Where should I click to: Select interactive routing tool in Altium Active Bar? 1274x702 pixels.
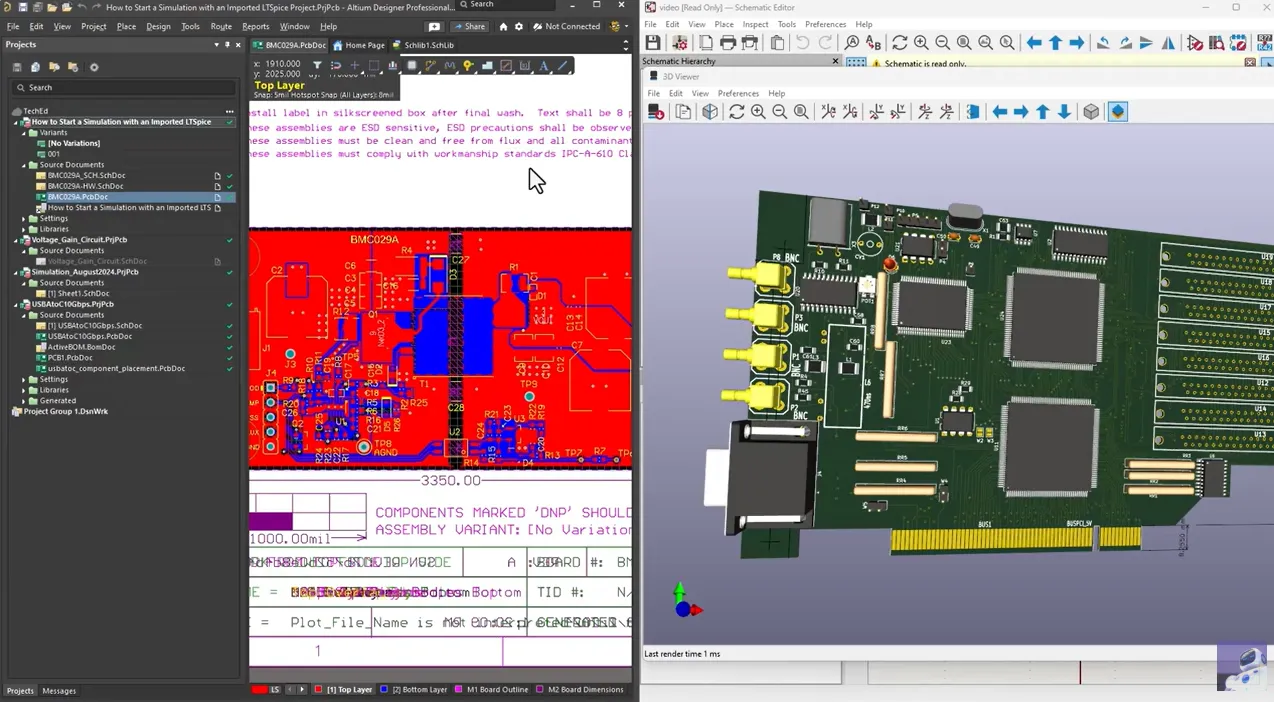(x=430, y=66)
